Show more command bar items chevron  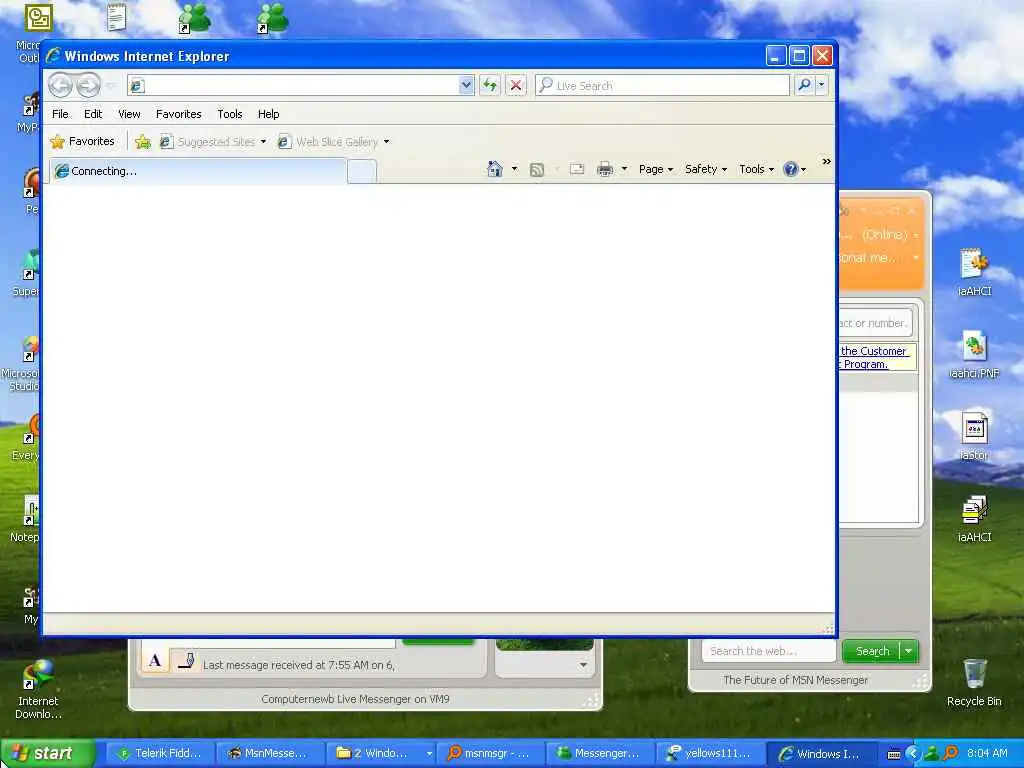(826, 161)
